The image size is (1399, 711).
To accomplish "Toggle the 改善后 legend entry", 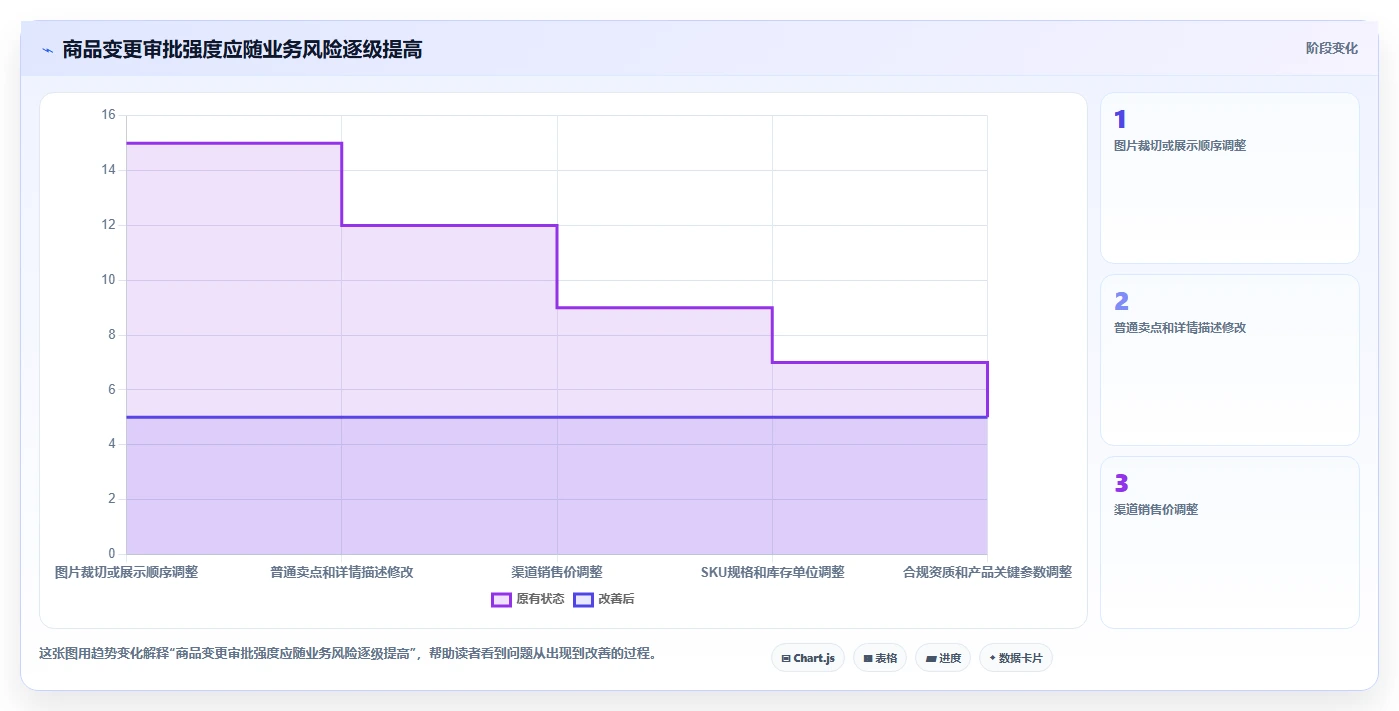I will point(603,599).
